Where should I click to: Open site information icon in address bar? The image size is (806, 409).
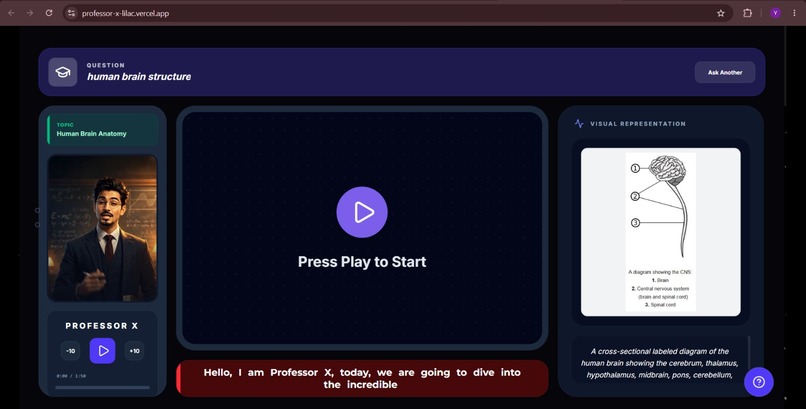click(x=71, y=13)
